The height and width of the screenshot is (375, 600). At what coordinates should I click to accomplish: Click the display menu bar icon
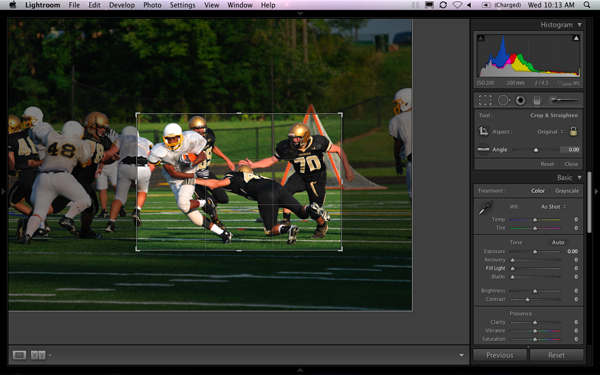pos(429,5)
